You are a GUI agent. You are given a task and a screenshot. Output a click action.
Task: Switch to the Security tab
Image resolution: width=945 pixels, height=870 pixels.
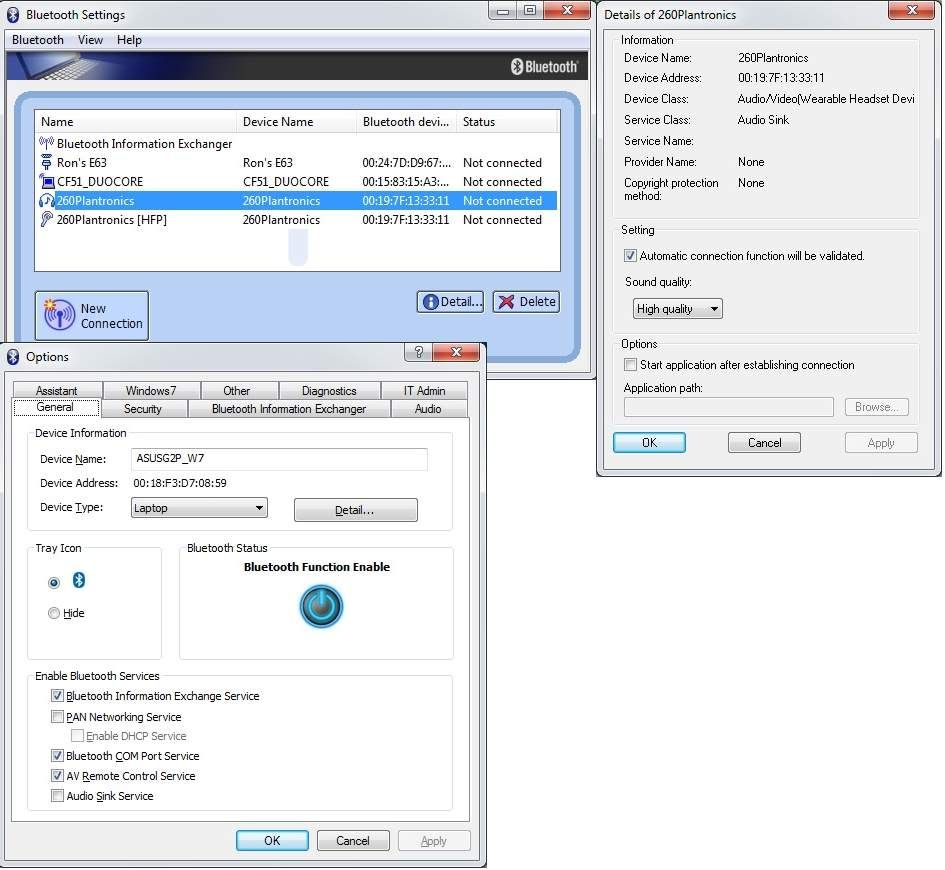pos(143,408)
